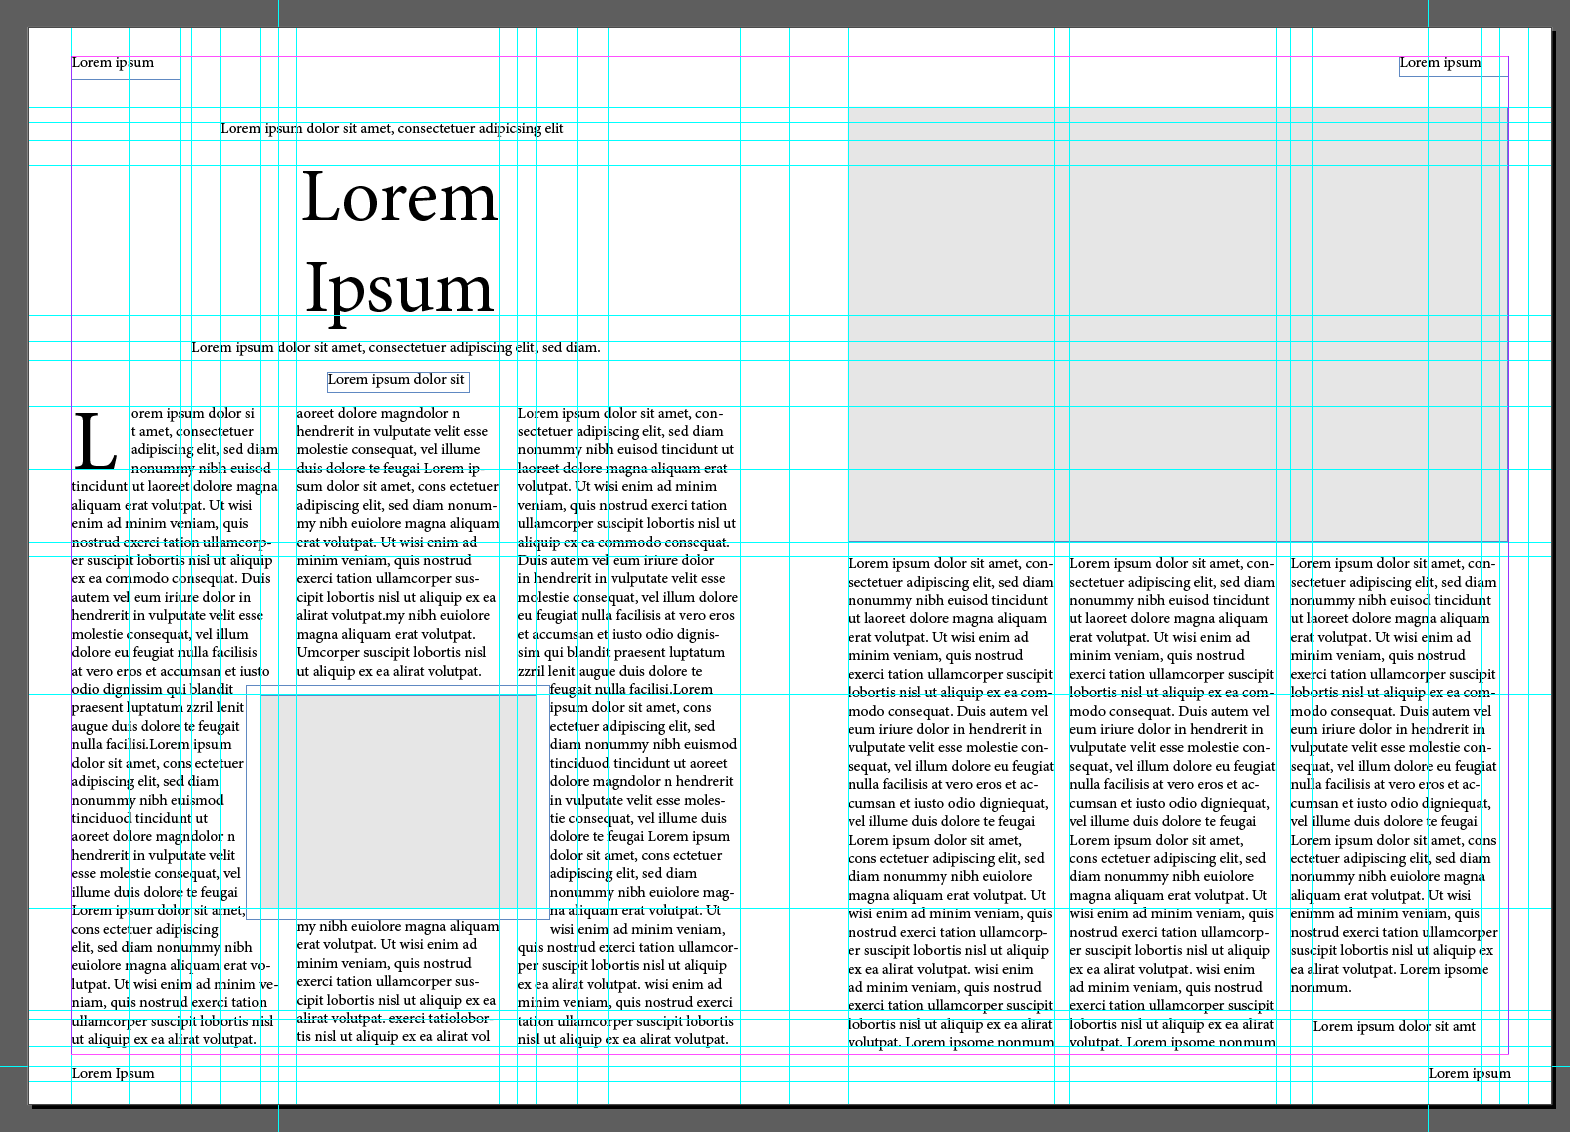Click the bottom-right "Lorem ipsum" footer text
Screen dimensions: 1570x1132
[1469, 1074]
